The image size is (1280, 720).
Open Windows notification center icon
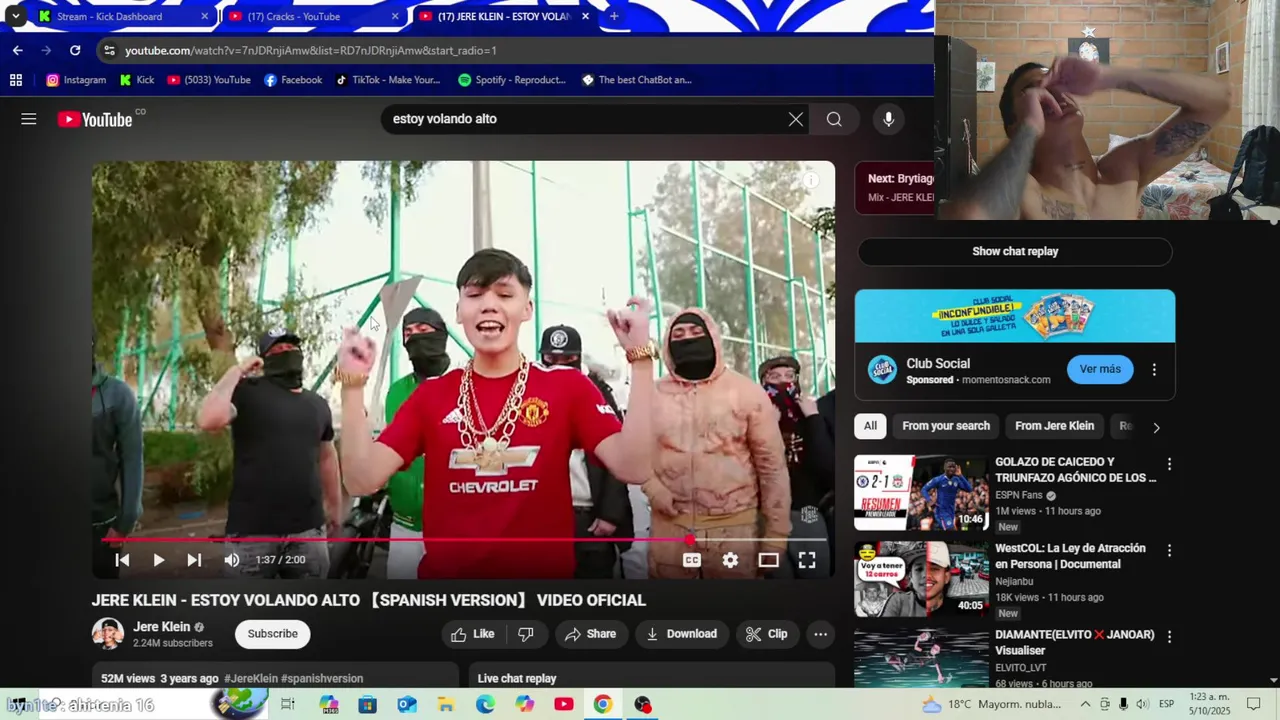point(1254,704)
